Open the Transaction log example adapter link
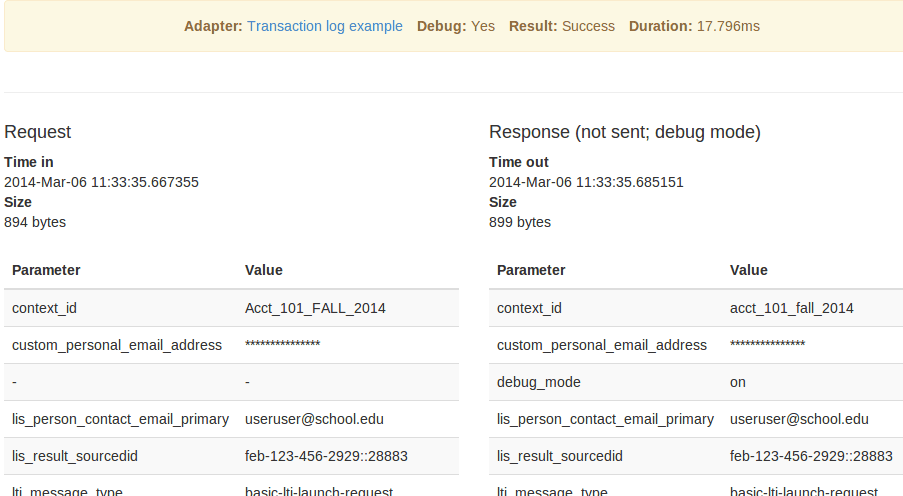This screenshot has height=496, width=903. (x=325, y=26)
